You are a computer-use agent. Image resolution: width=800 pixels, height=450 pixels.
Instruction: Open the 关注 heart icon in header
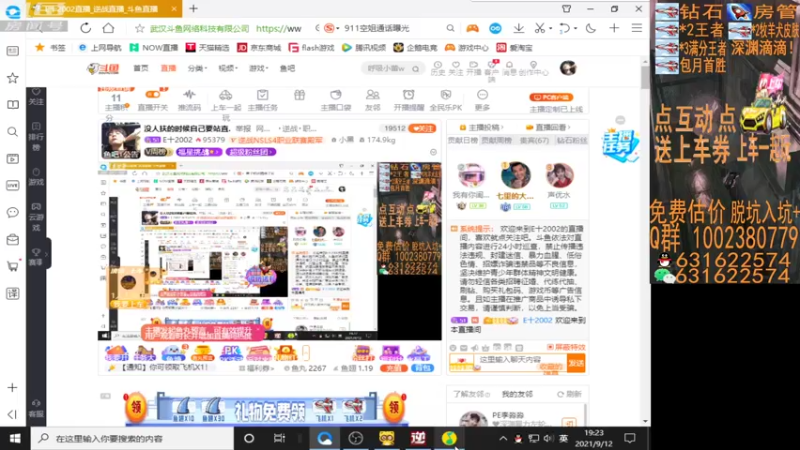[456, 68]
